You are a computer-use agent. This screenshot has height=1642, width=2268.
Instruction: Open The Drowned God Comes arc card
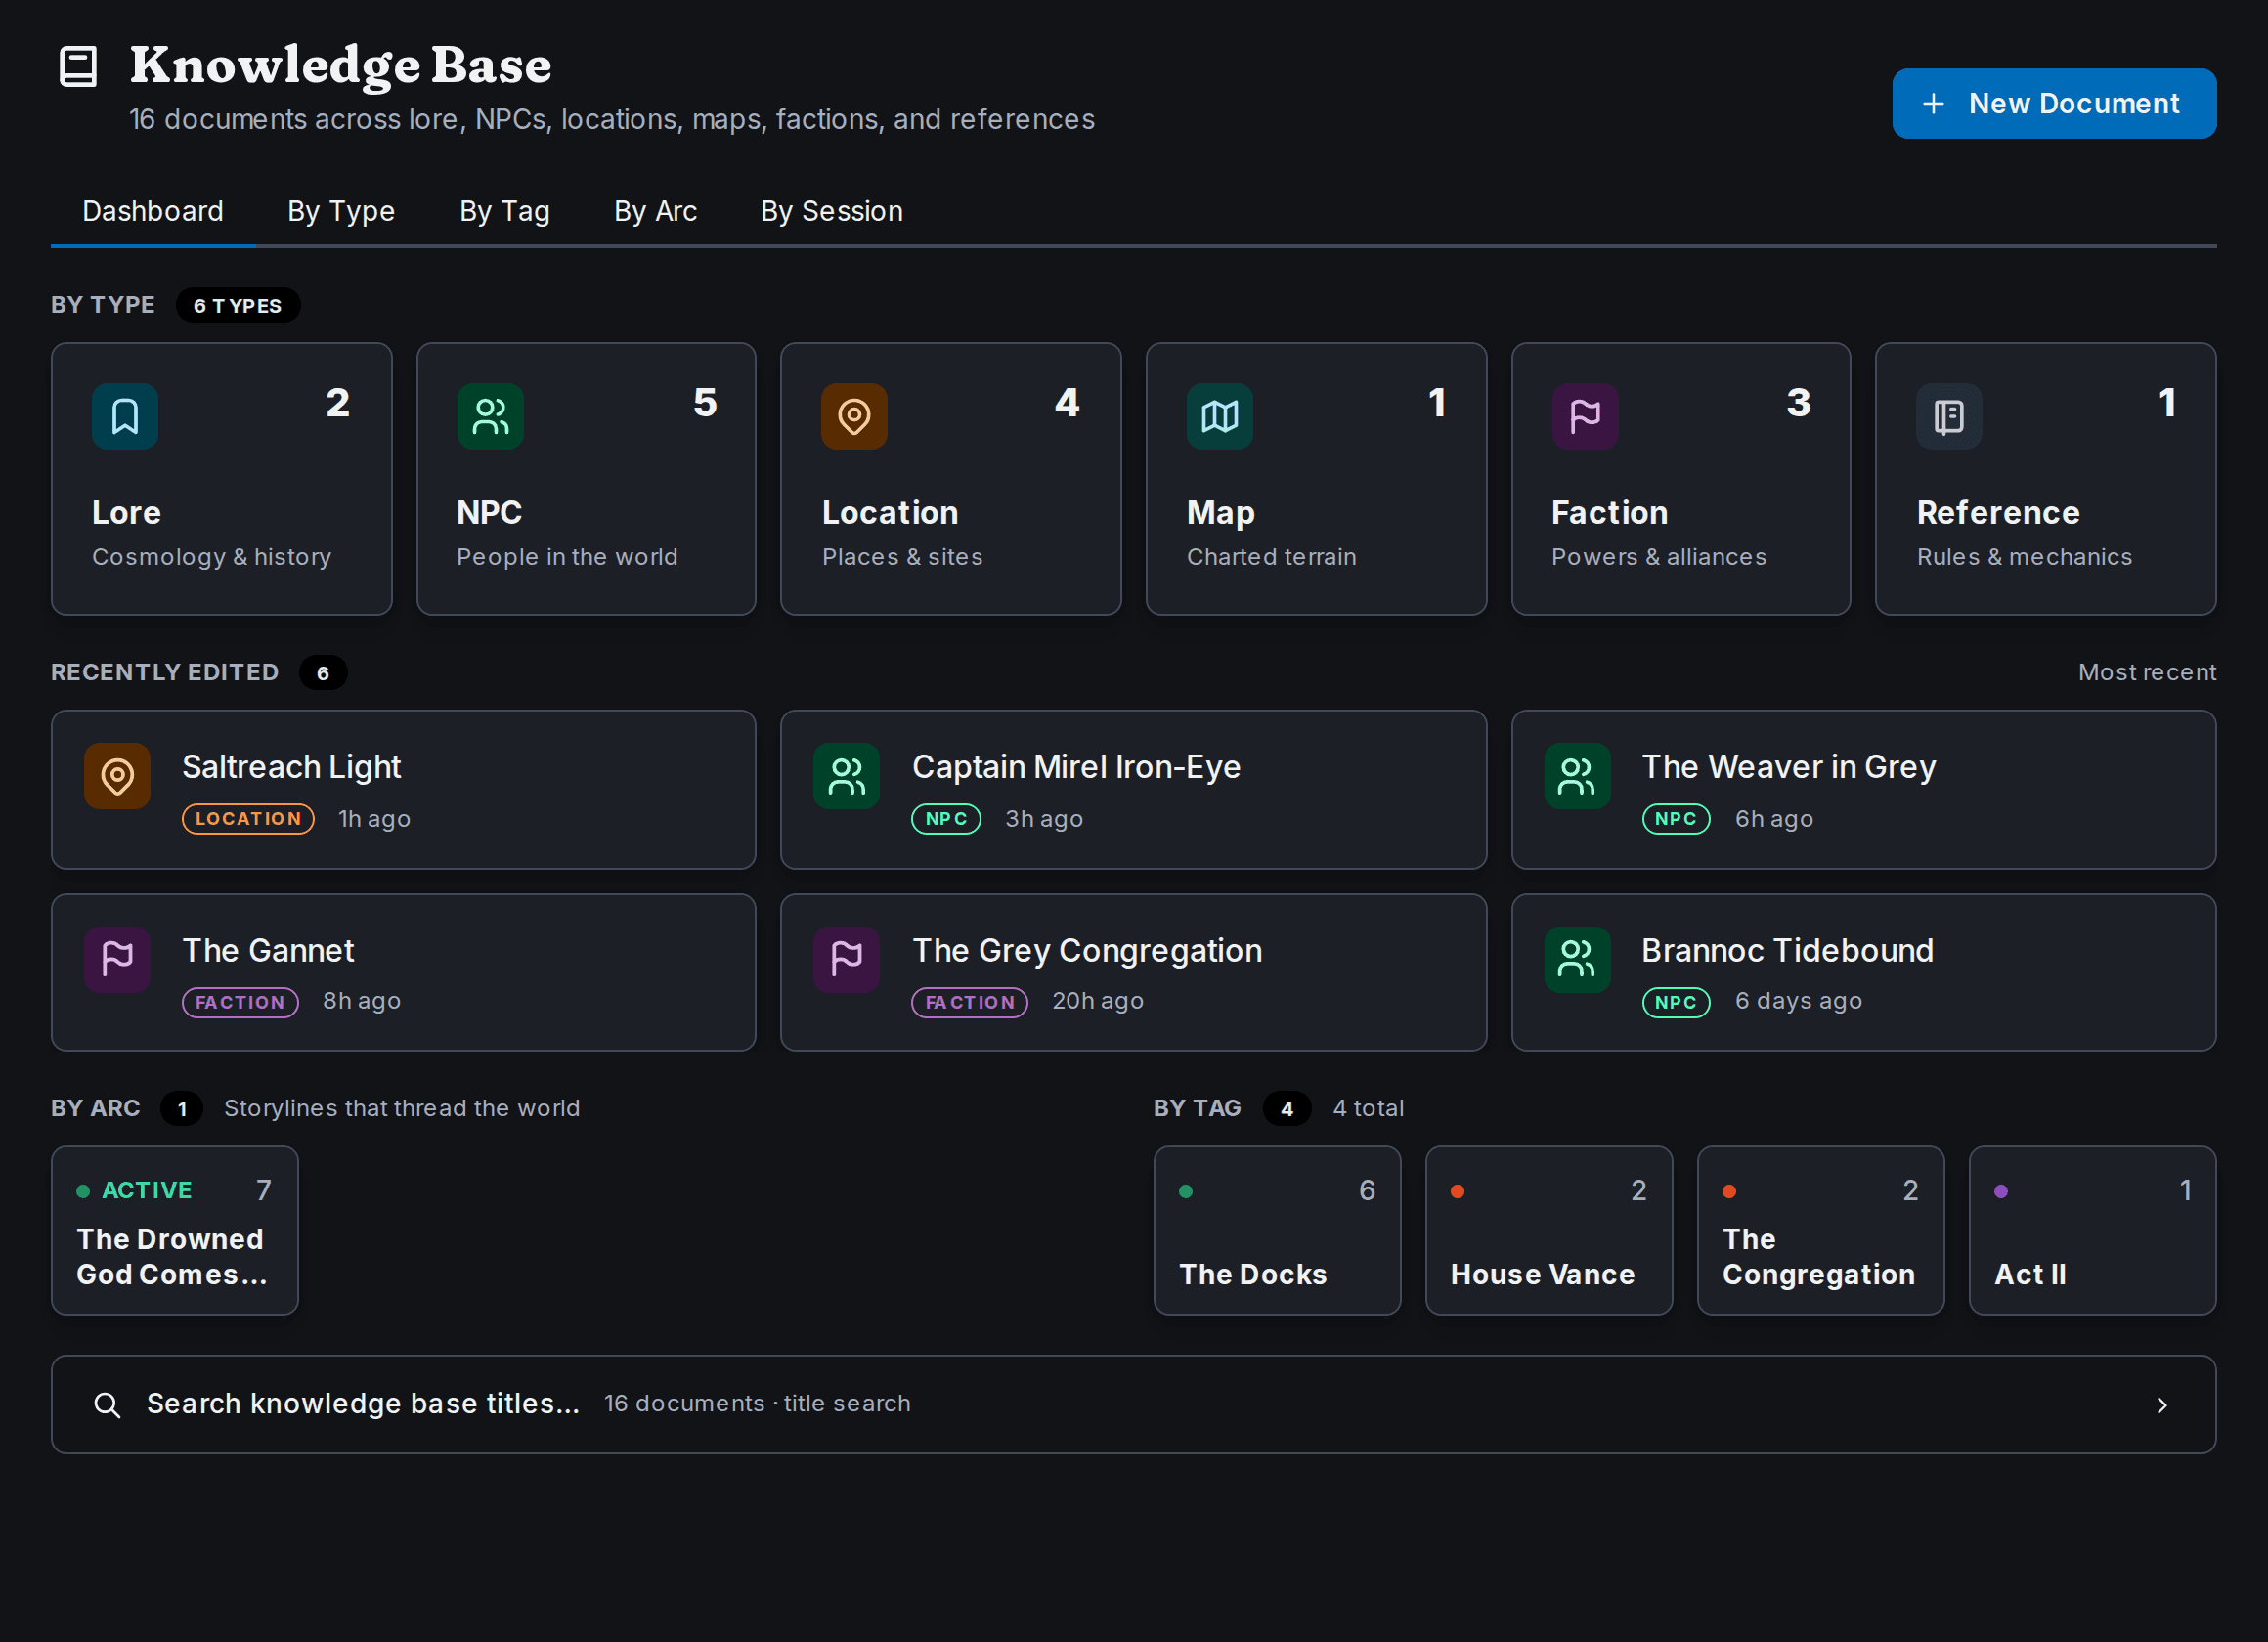(174, 1230)
